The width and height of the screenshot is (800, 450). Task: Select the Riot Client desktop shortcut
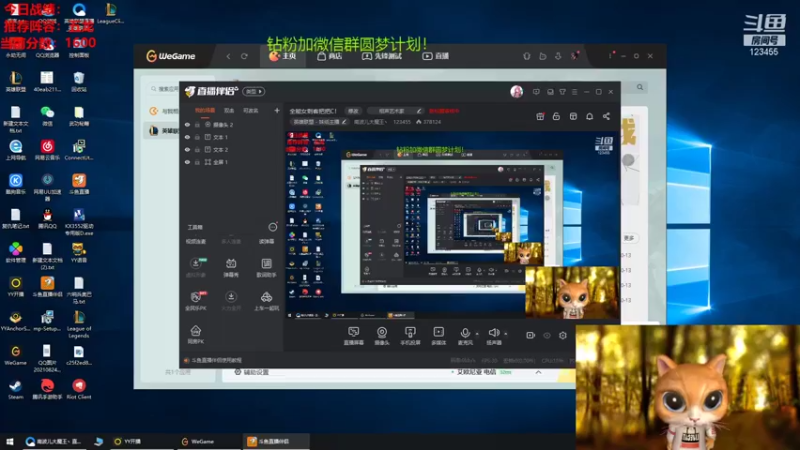pyautogui.click(x=79, y=390)
